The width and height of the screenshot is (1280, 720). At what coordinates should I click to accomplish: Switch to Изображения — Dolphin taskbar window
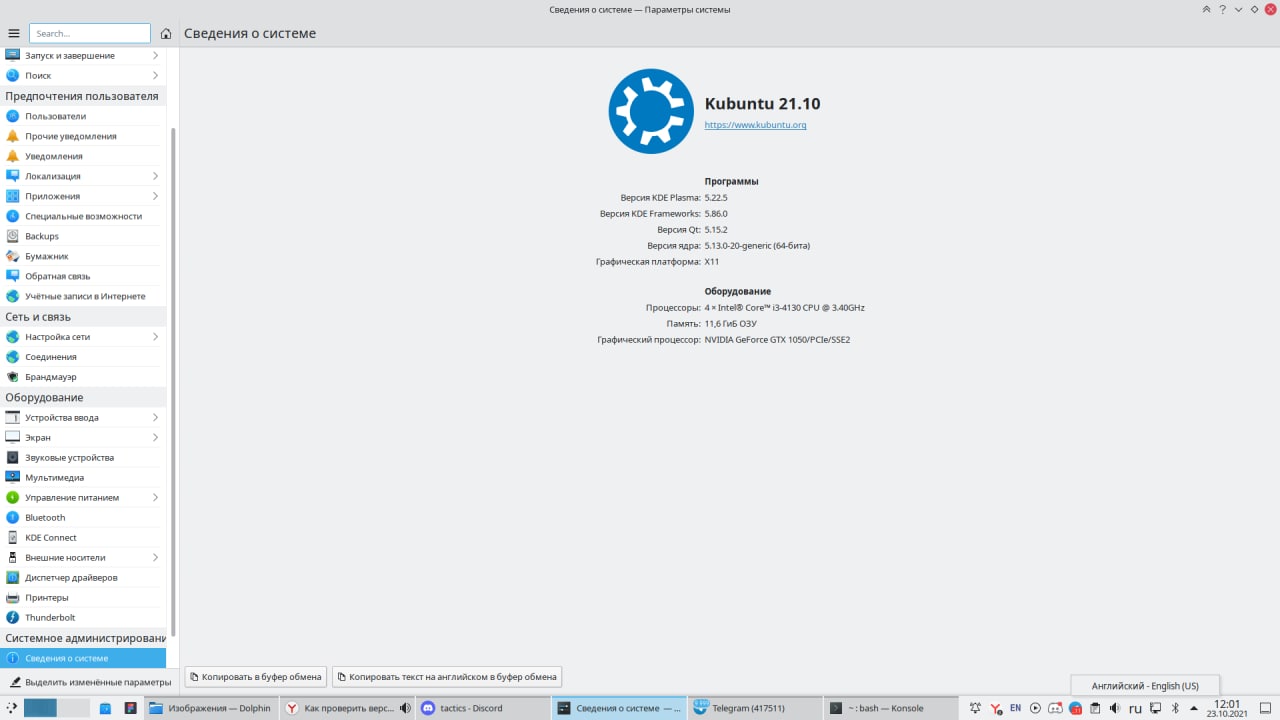tap(209, 708)
